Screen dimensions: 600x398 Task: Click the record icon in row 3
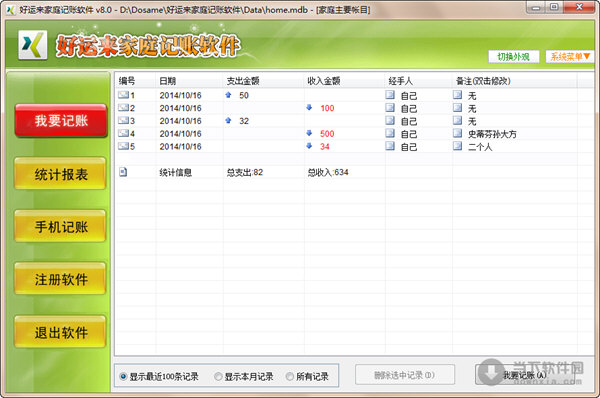pos(123,121)
